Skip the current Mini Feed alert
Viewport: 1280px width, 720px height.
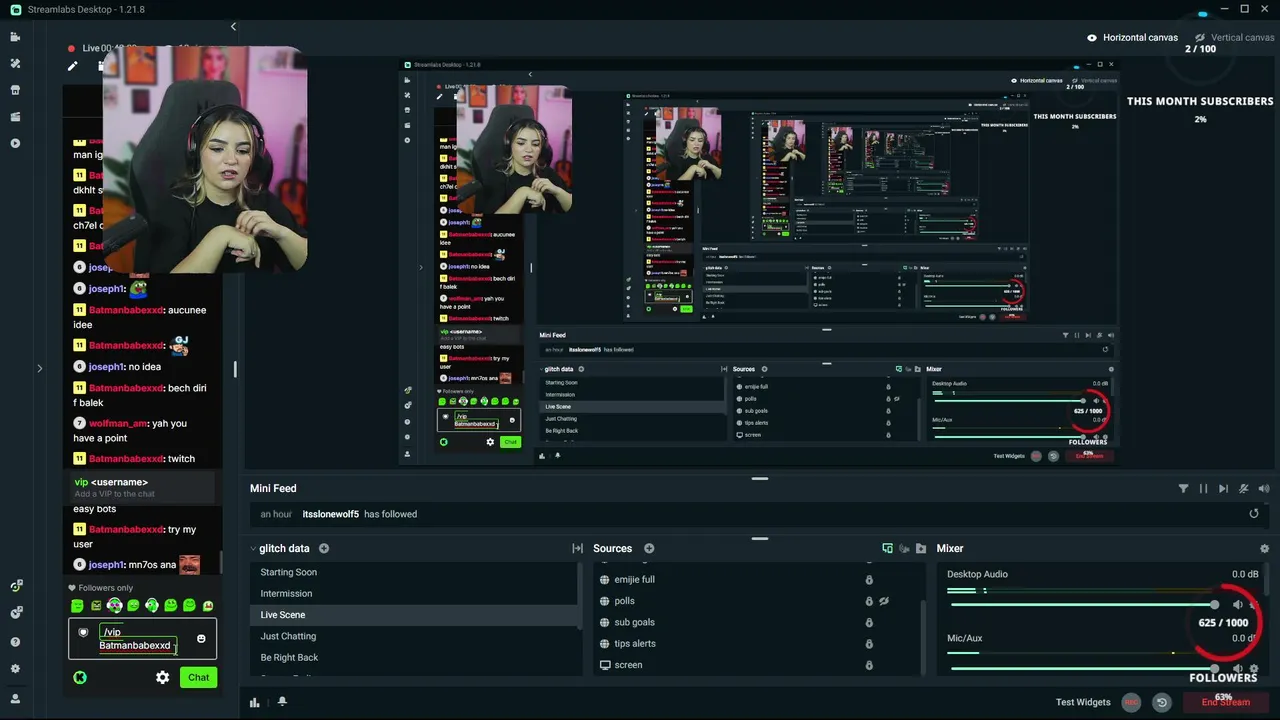pos(1223,489)
